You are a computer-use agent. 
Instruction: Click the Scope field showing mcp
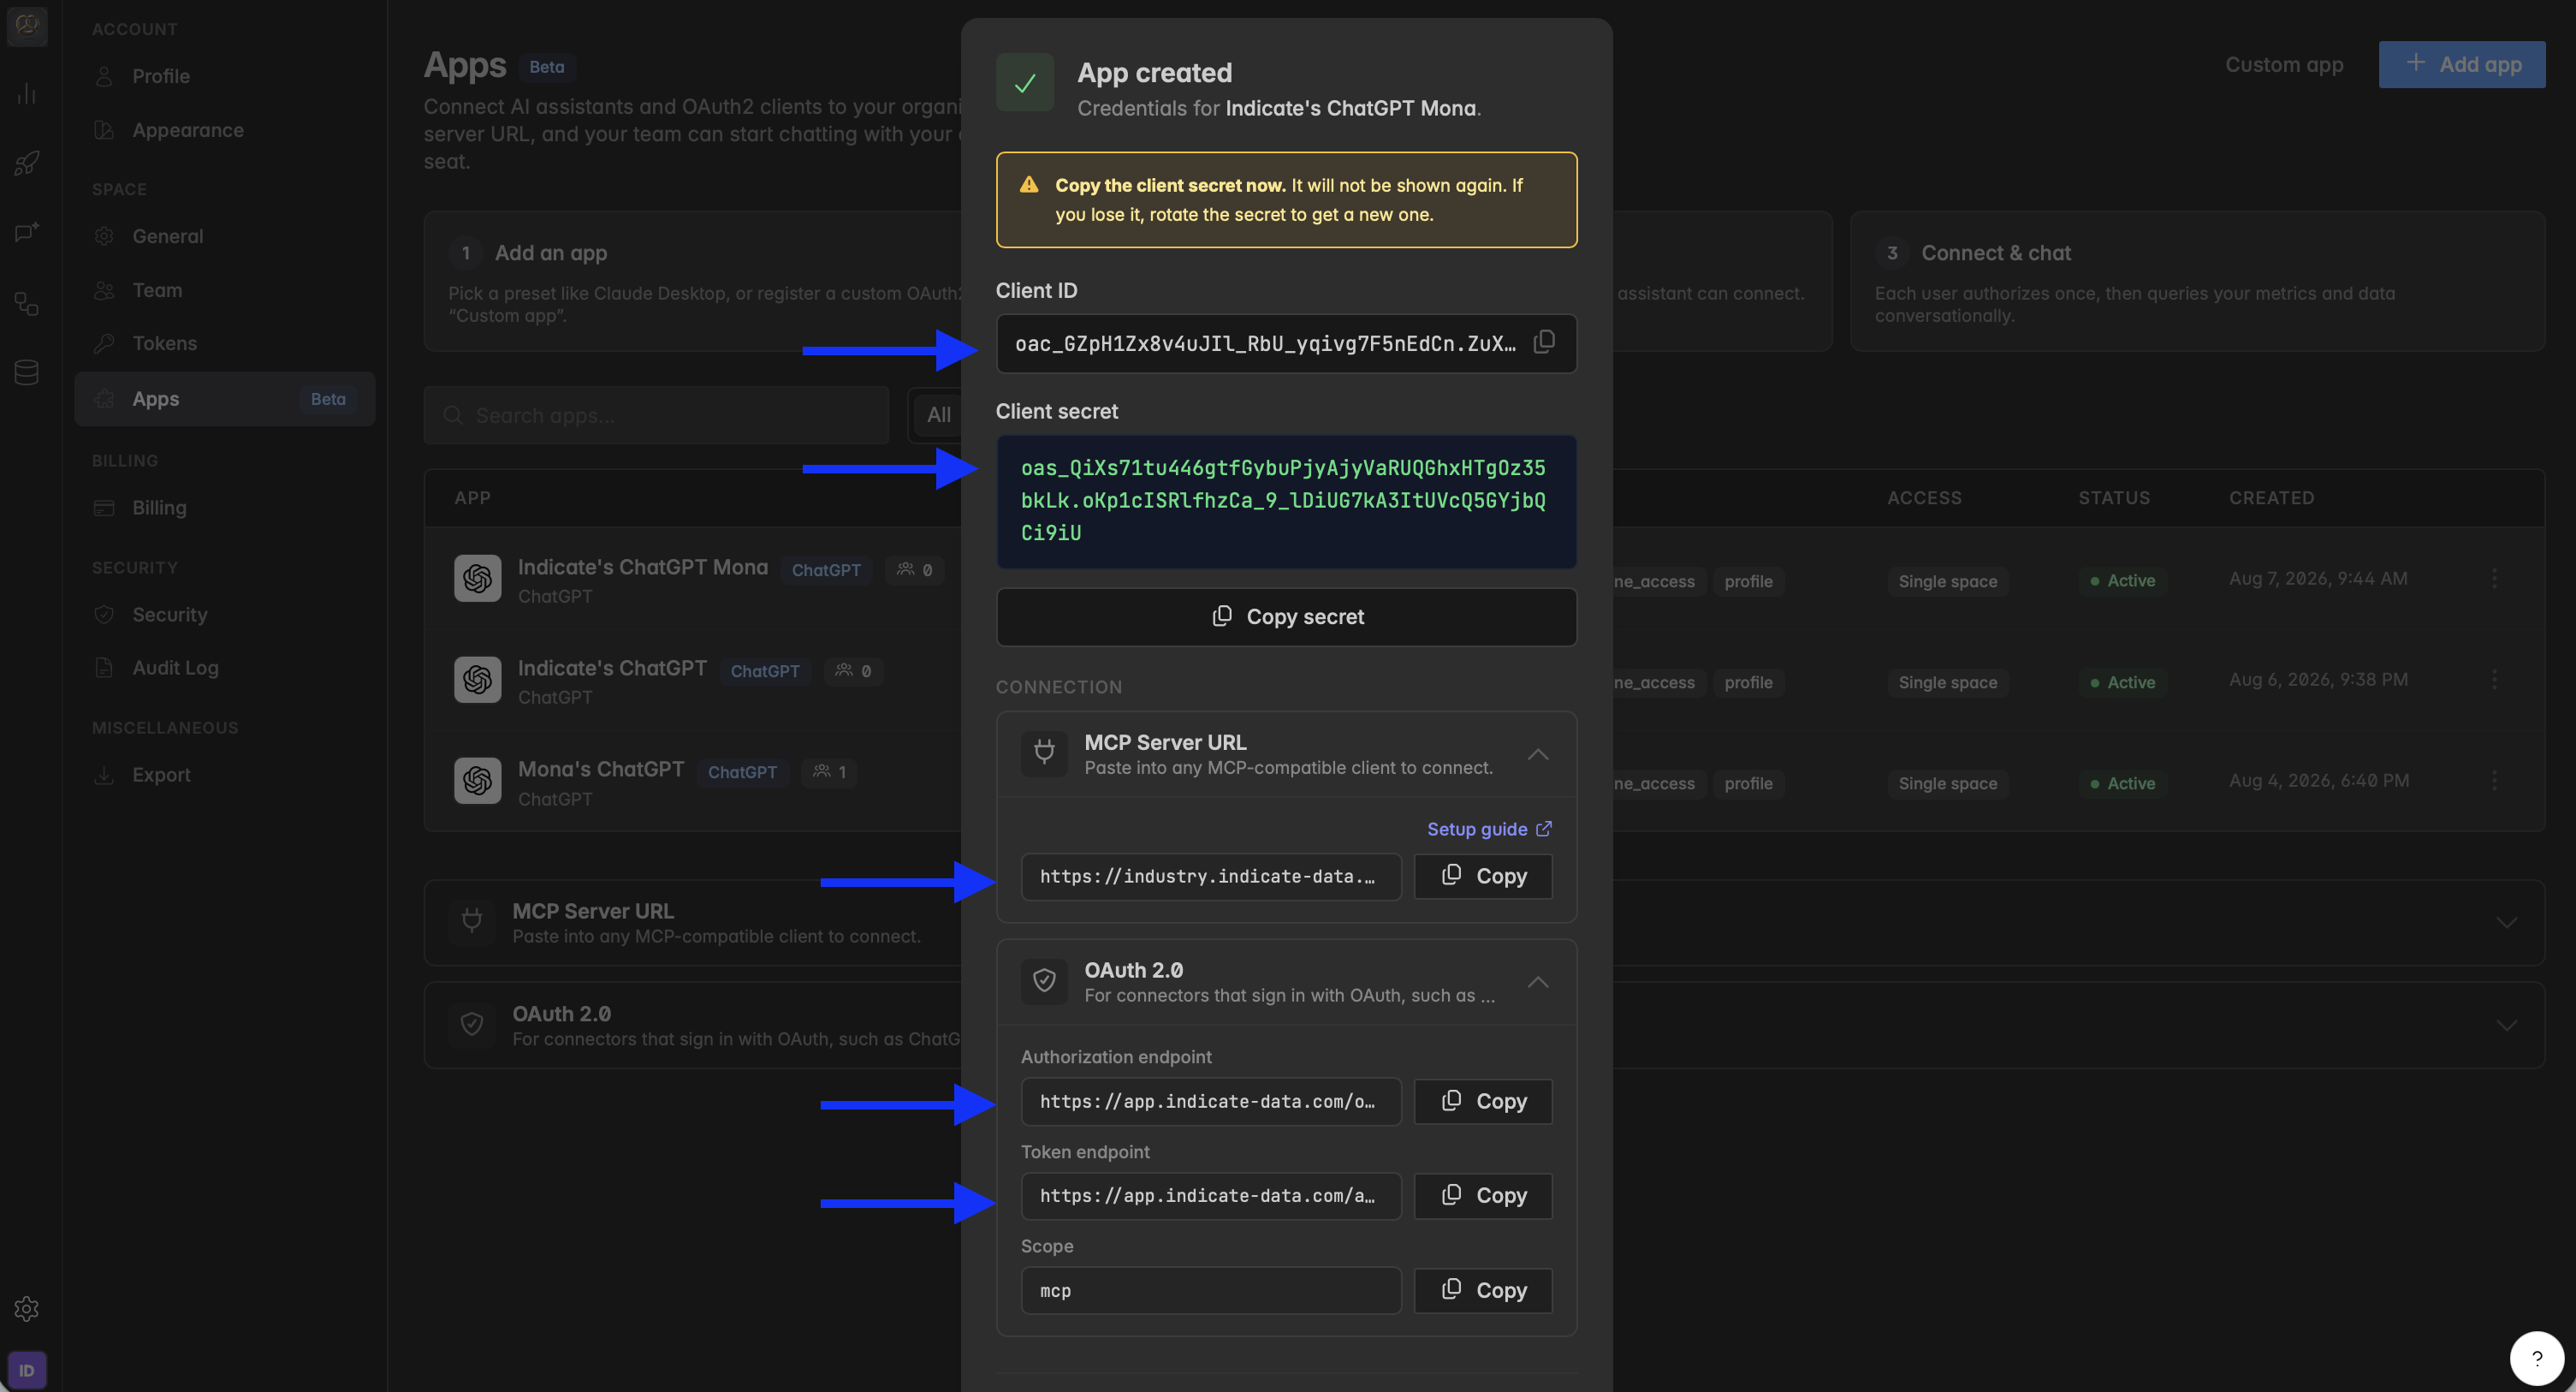point(1211,1290)
